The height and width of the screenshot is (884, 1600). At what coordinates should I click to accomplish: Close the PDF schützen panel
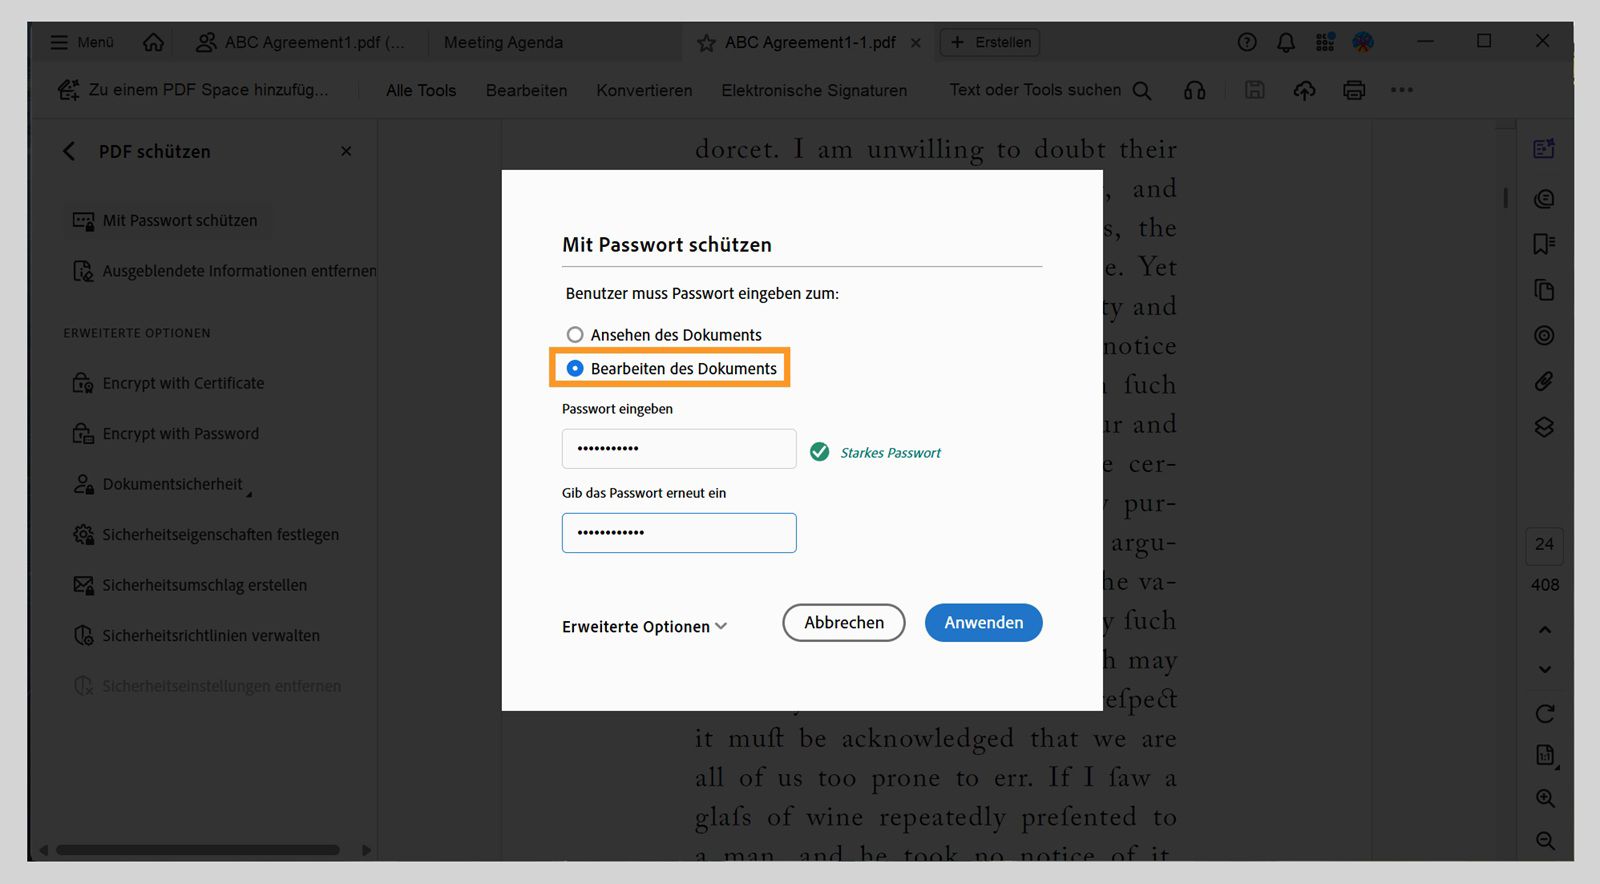click(x=346, y=151)
